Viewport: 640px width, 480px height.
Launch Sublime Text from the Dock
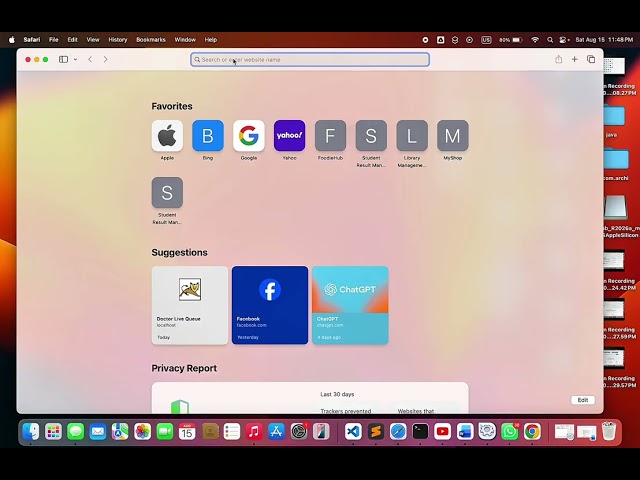(x=376, y=431)
